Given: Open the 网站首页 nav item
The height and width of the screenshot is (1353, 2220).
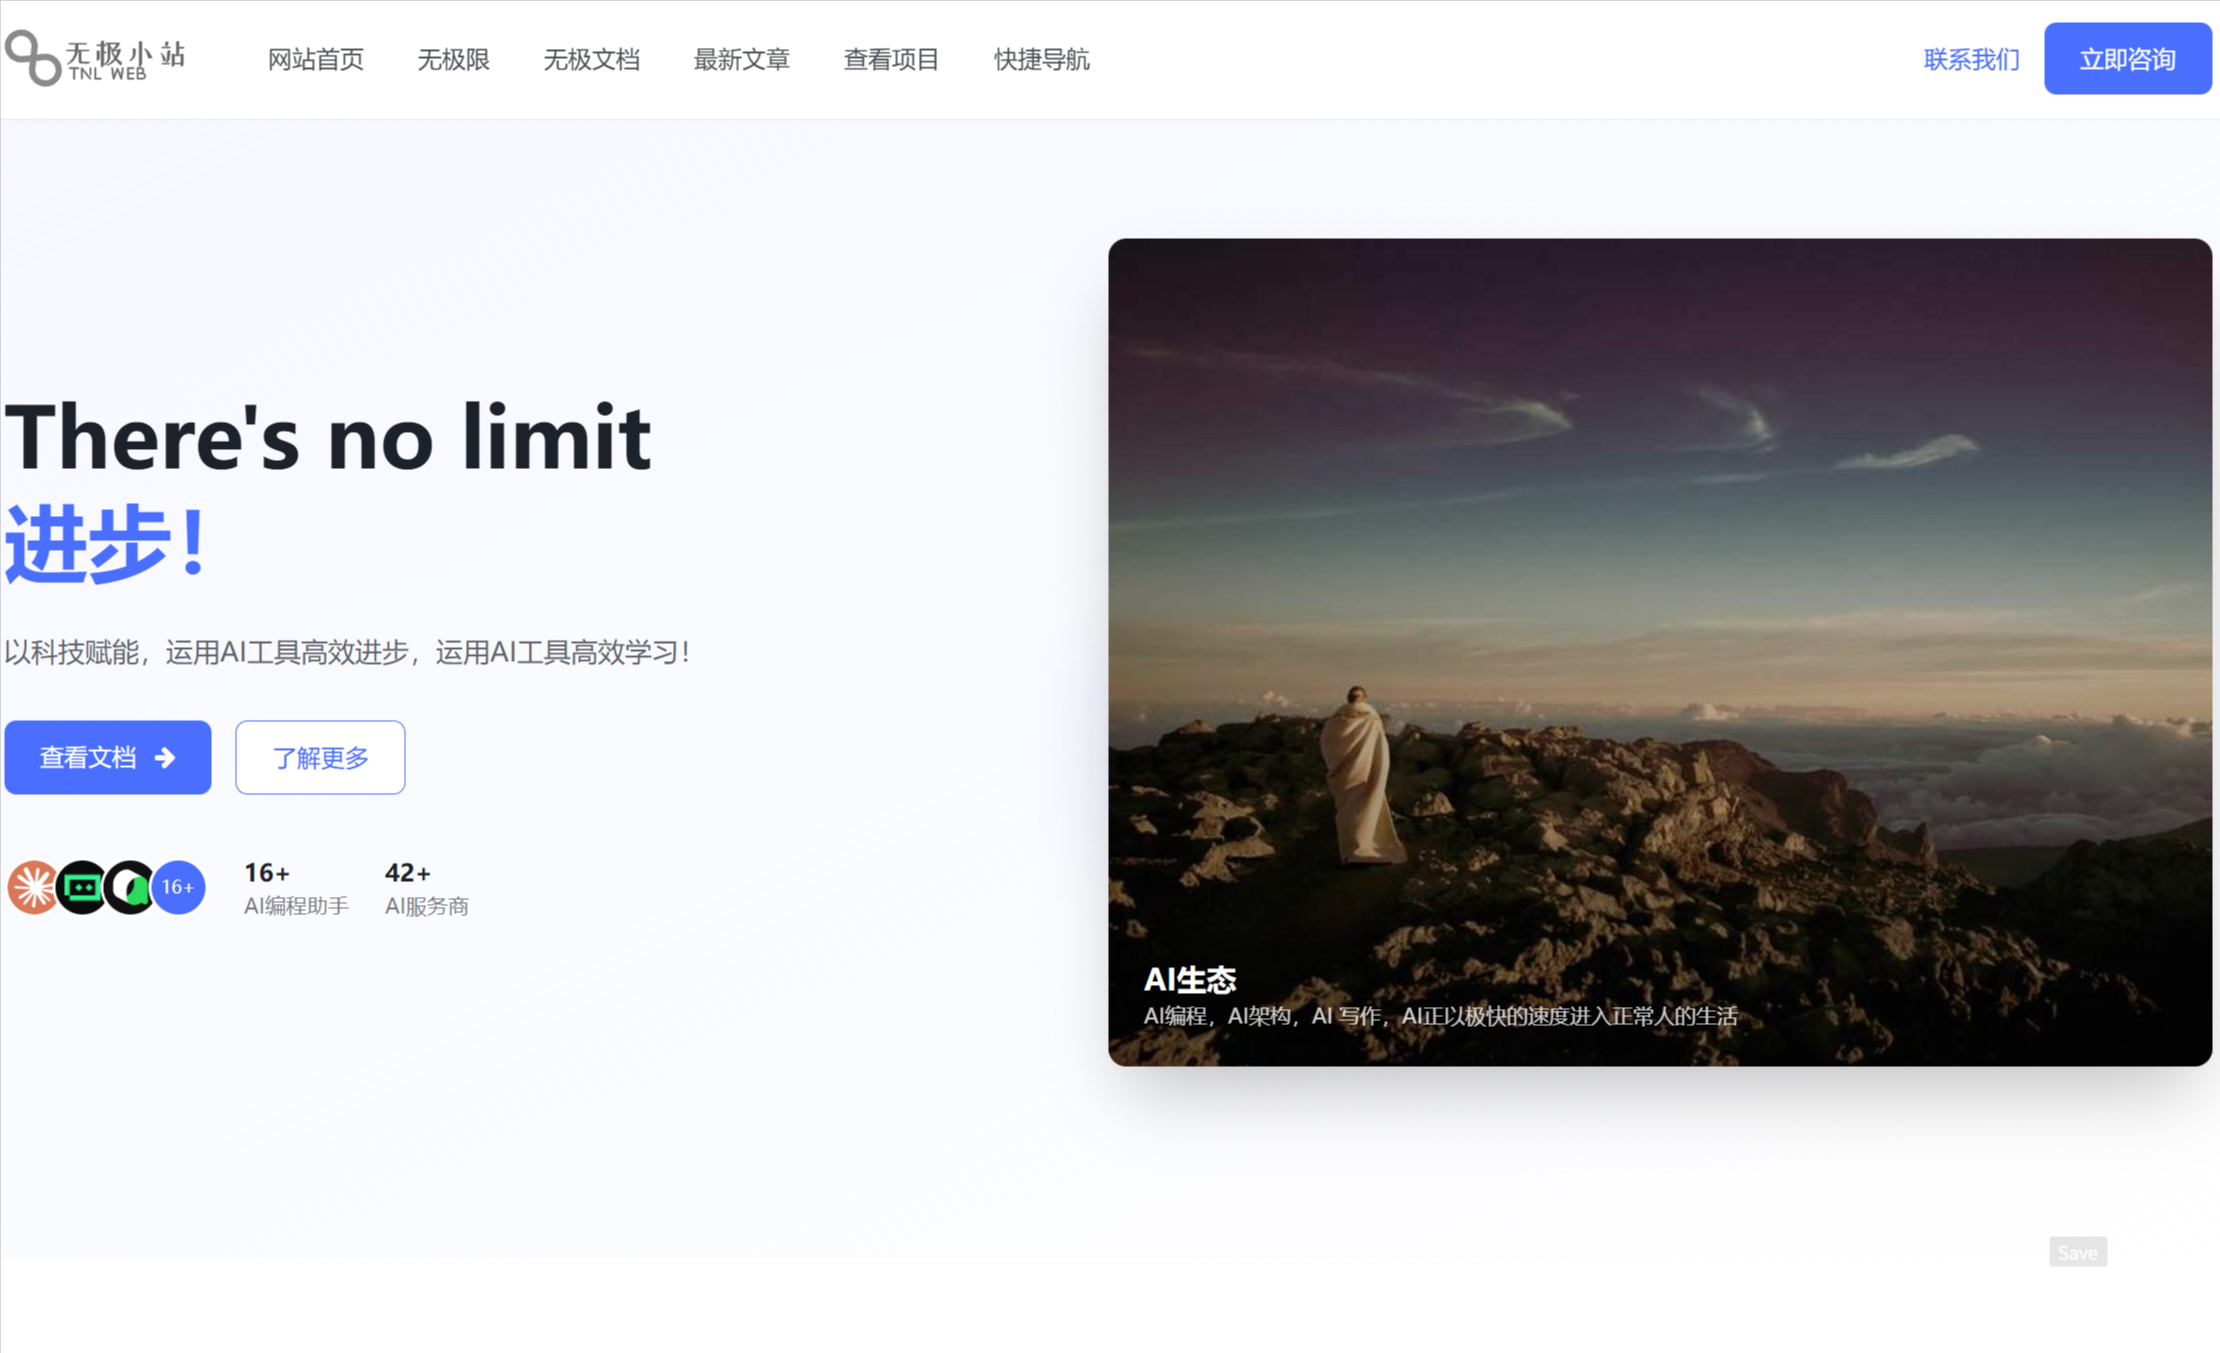Looking at the screenshot, I should 315,60.
